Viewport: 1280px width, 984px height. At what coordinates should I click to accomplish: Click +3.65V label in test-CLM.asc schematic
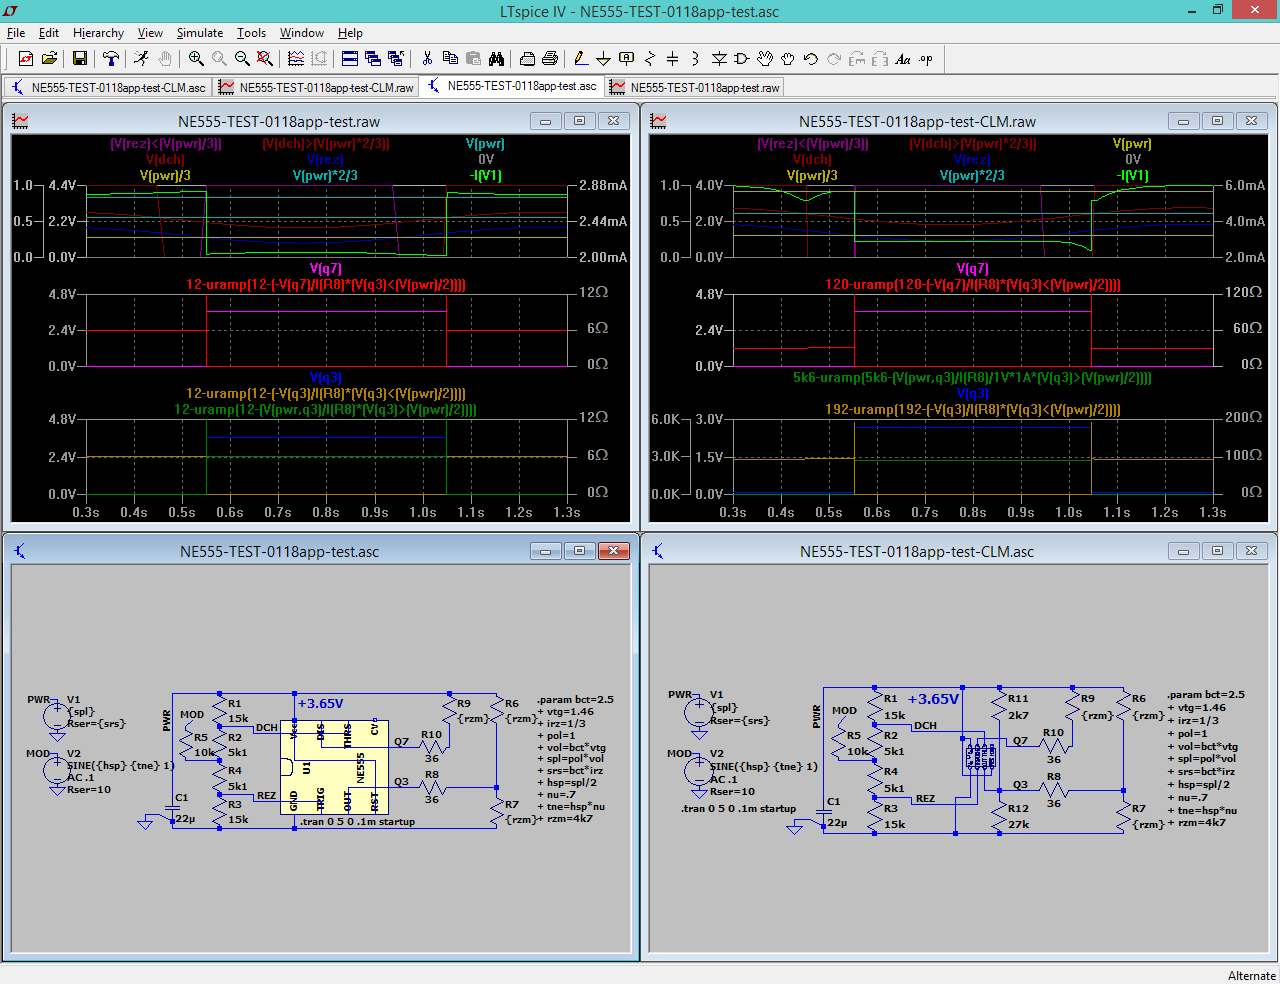click(x=933, y=699)
